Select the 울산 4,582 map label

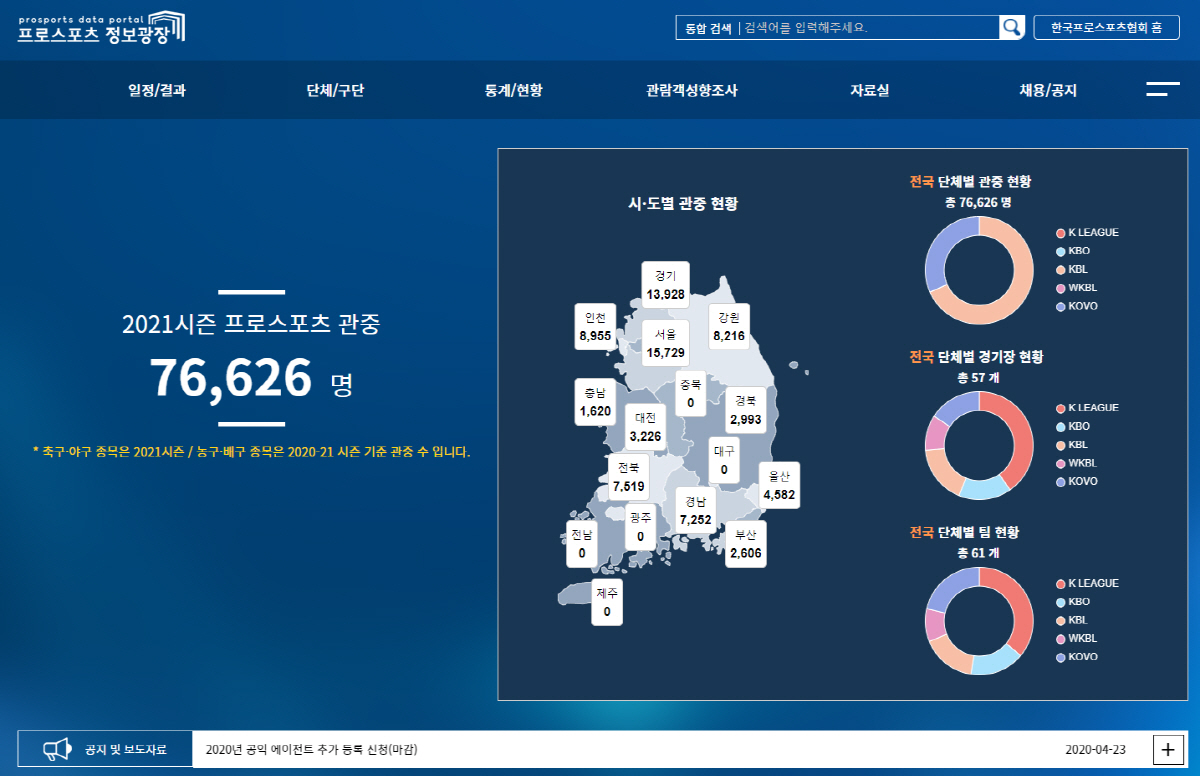pyautogui.click(x=779, y=484)
